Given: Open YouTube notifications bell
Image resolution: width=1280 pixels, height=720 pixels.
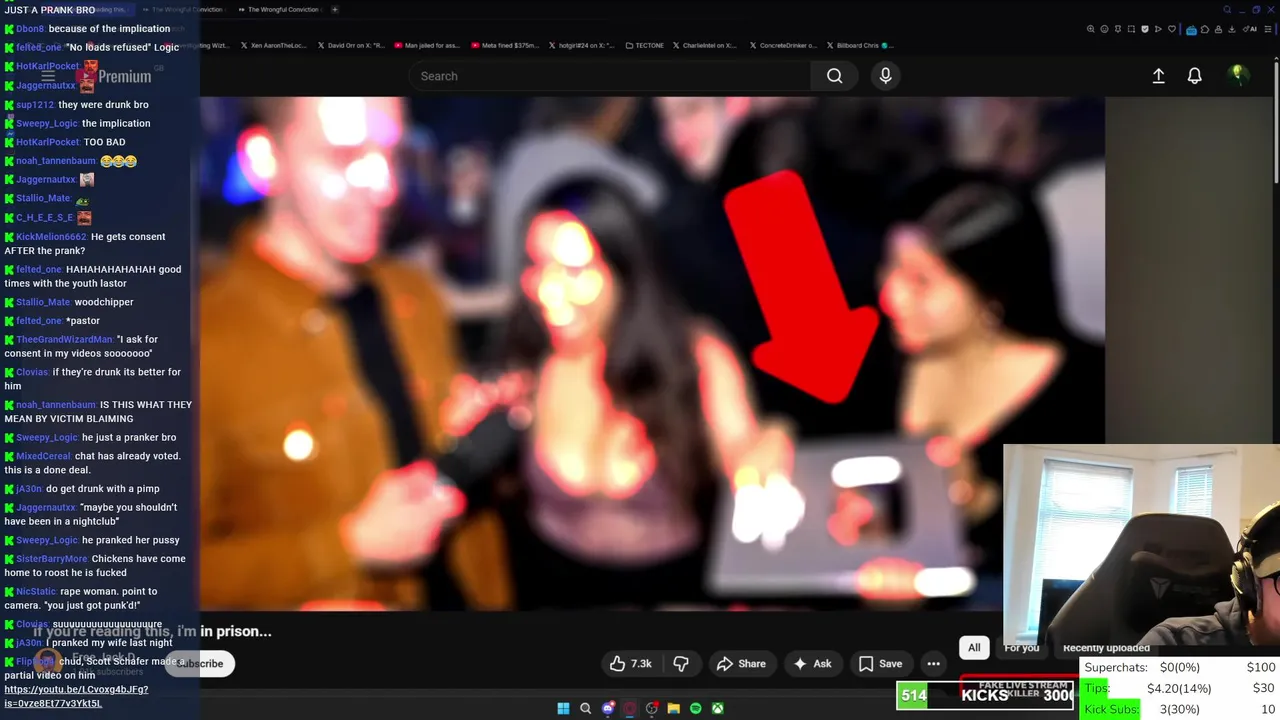Looking at the screenshot, I should click(1194, 76).
